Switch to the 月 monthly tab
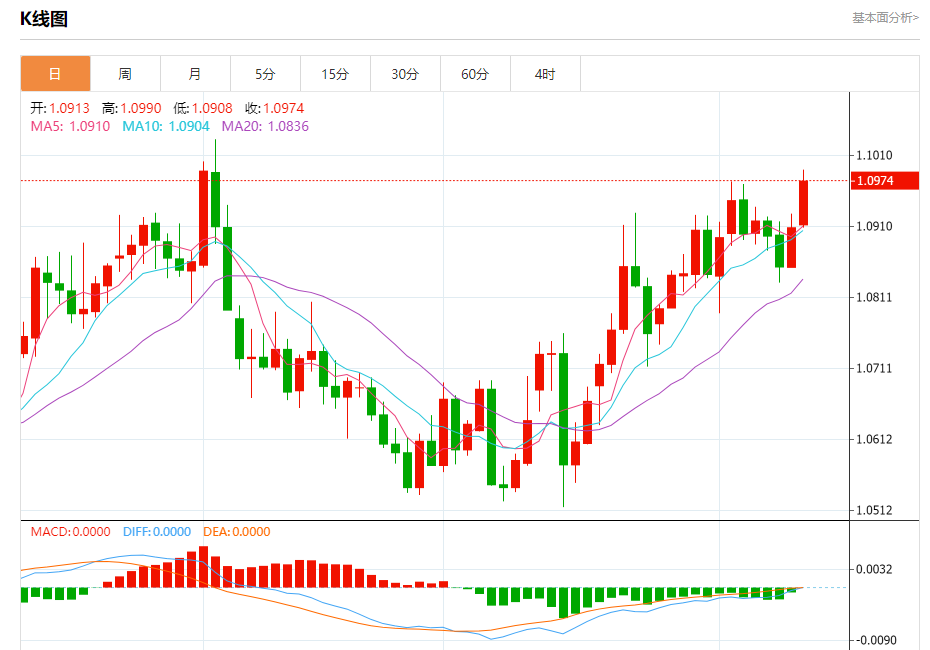The image size is (930, 650). click(x=195, y=74)
